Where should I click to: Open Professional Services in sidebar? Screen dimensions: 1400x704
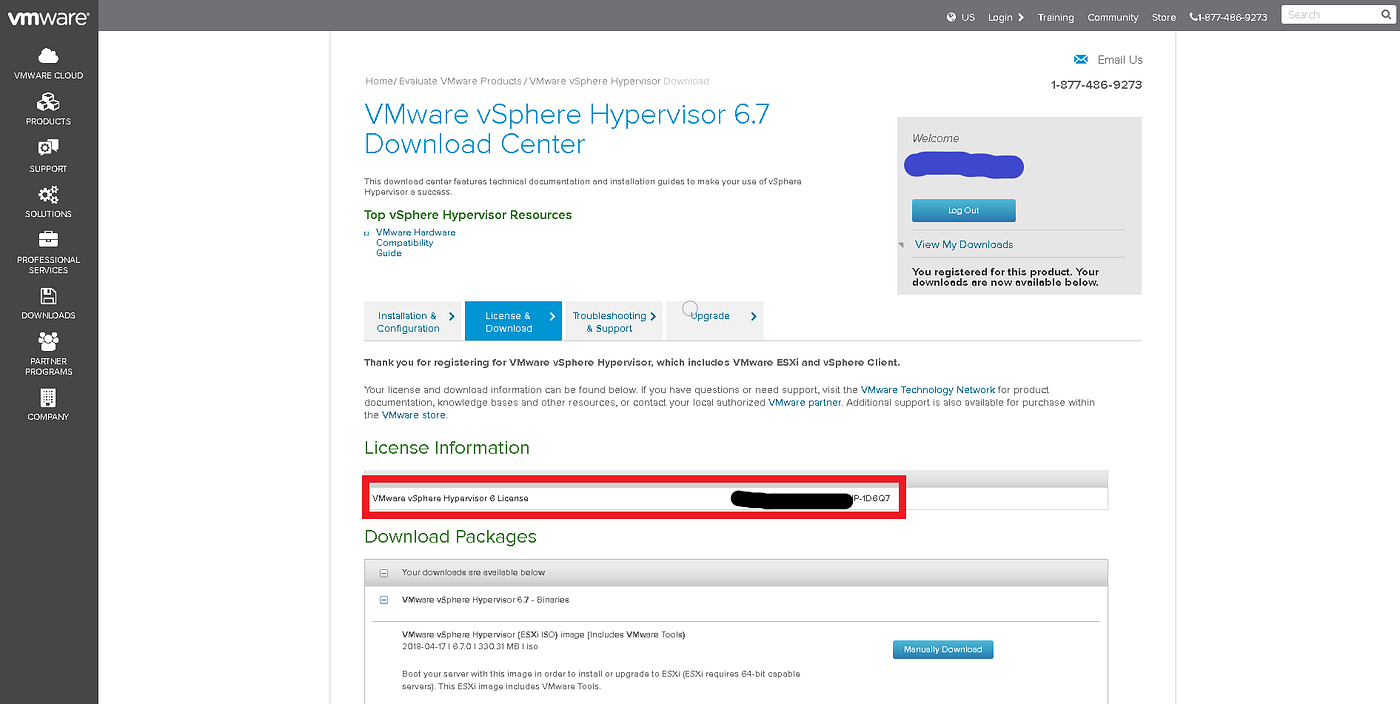(x=48, y=252)
